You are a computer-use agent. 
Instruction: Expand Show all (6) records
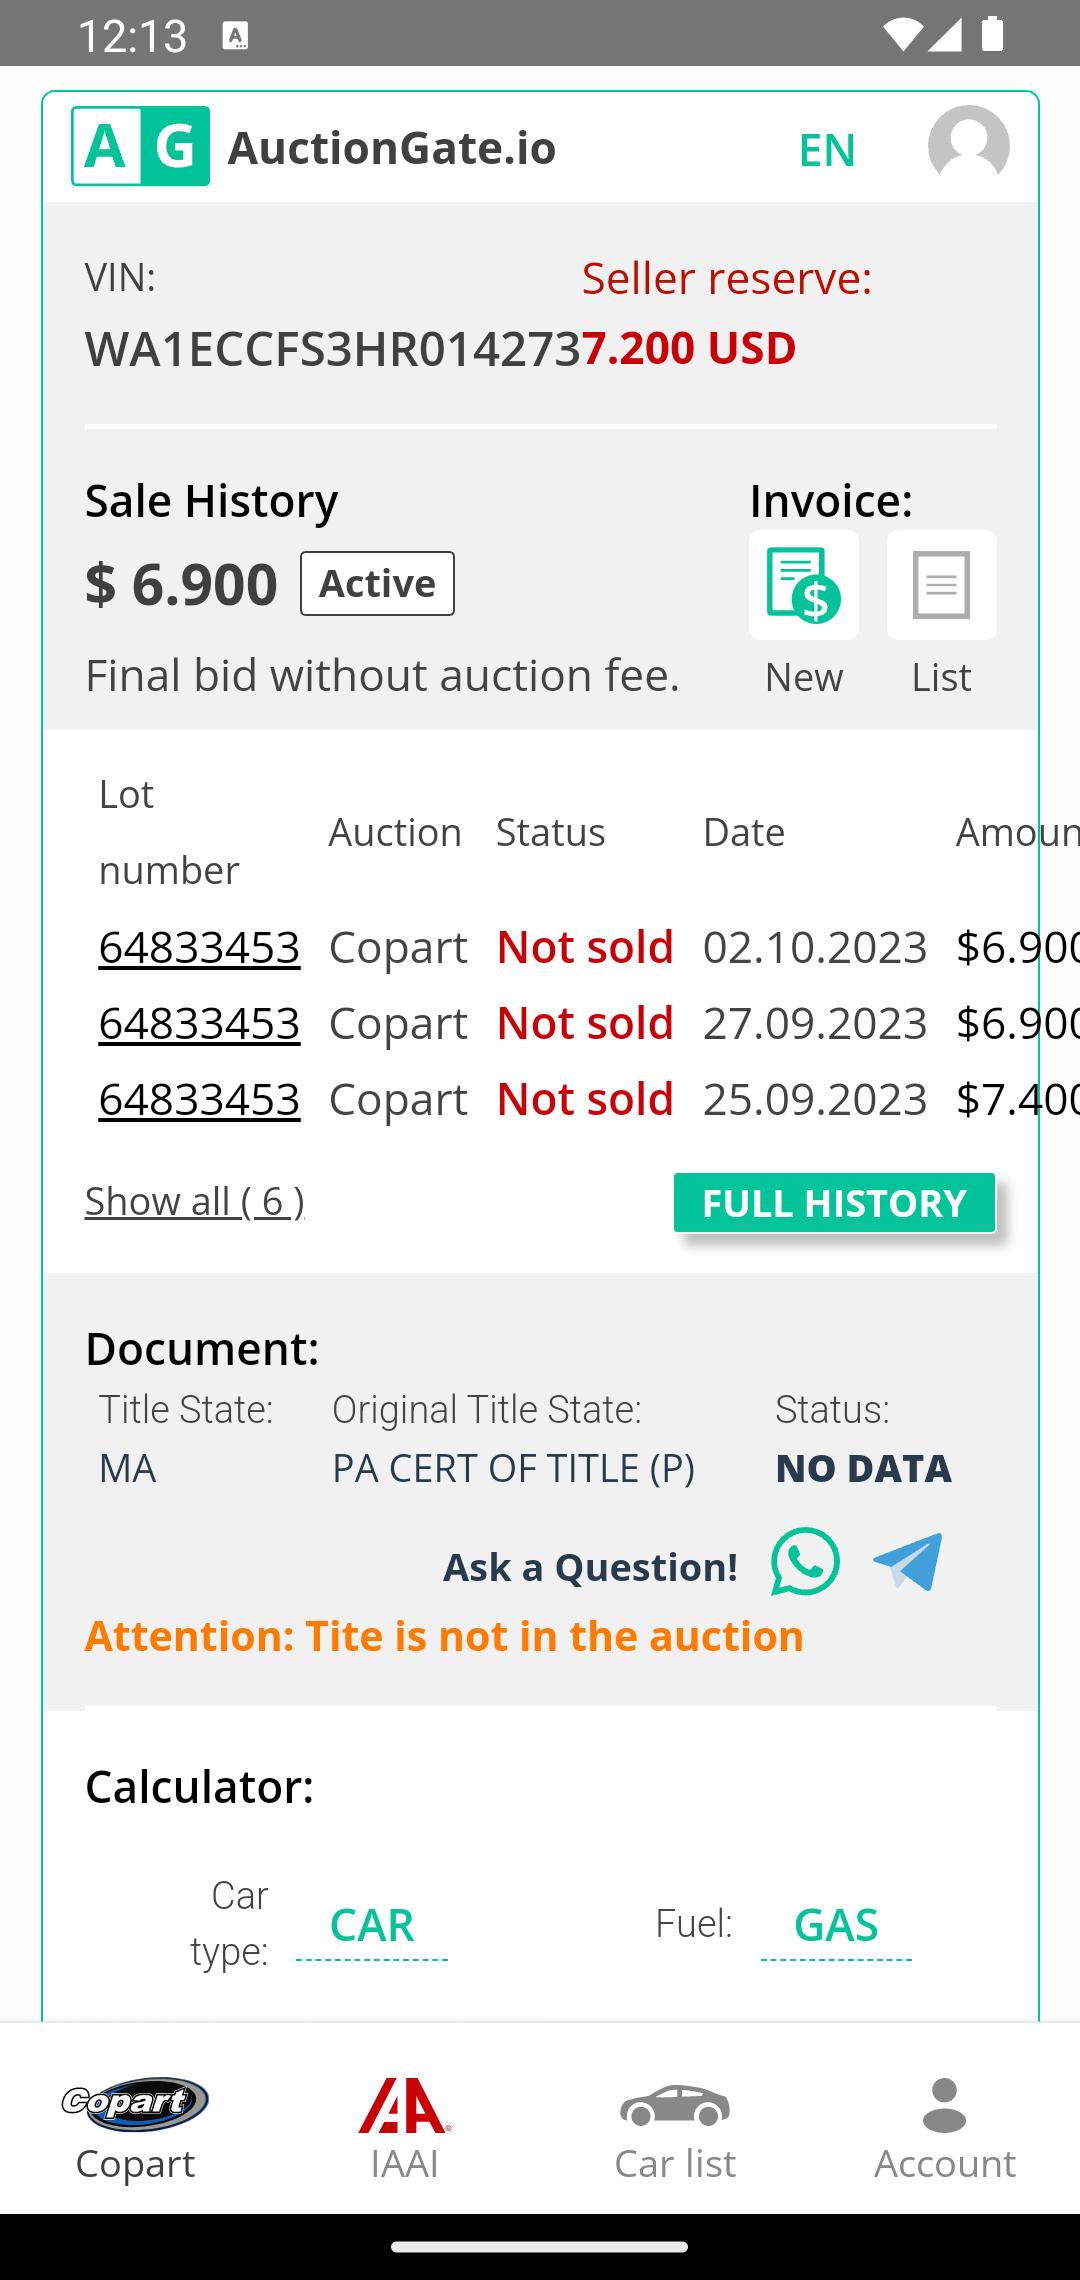pyautogui.click(x=195, y=1201)
